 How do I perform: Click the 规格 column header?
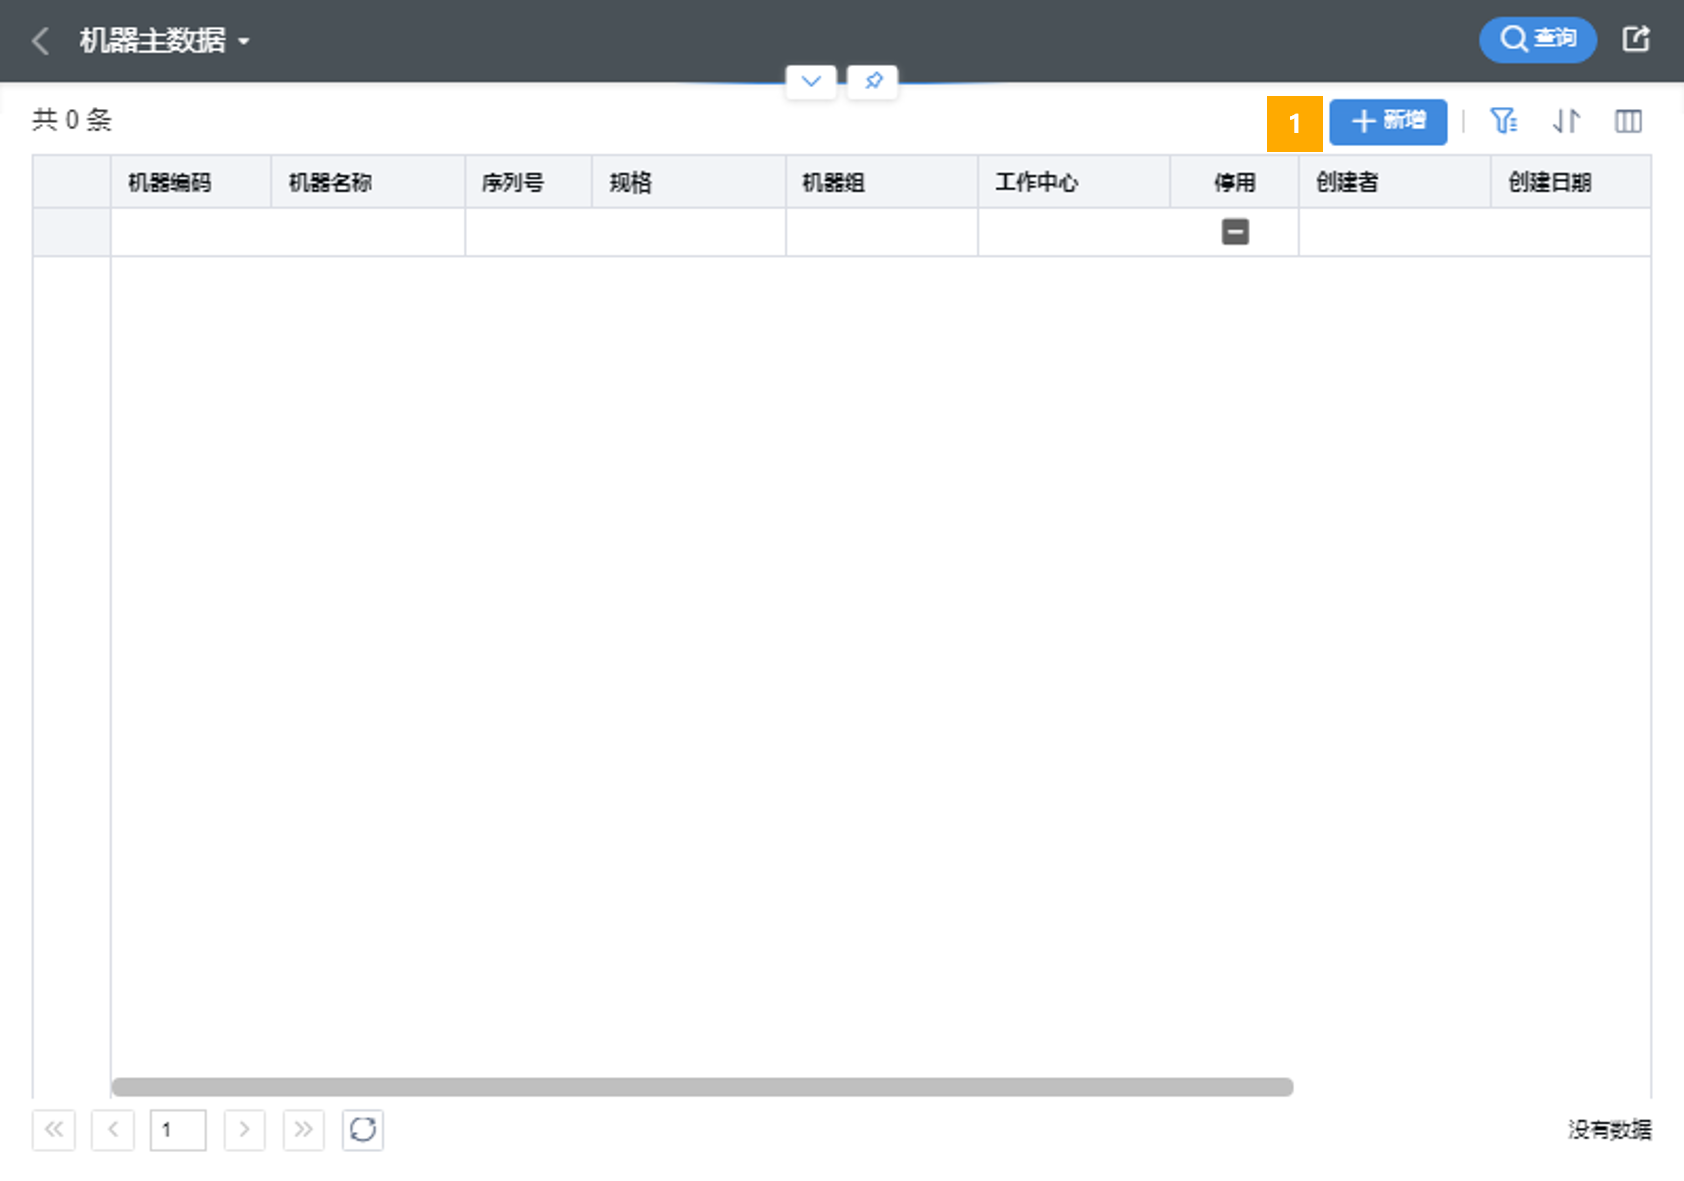tap(689, 182)
